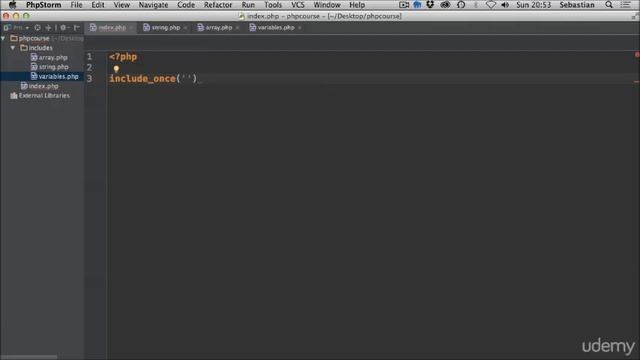The image size is (640, 360).
Task: Click line number 2 in the gutter
Action: 89,67
